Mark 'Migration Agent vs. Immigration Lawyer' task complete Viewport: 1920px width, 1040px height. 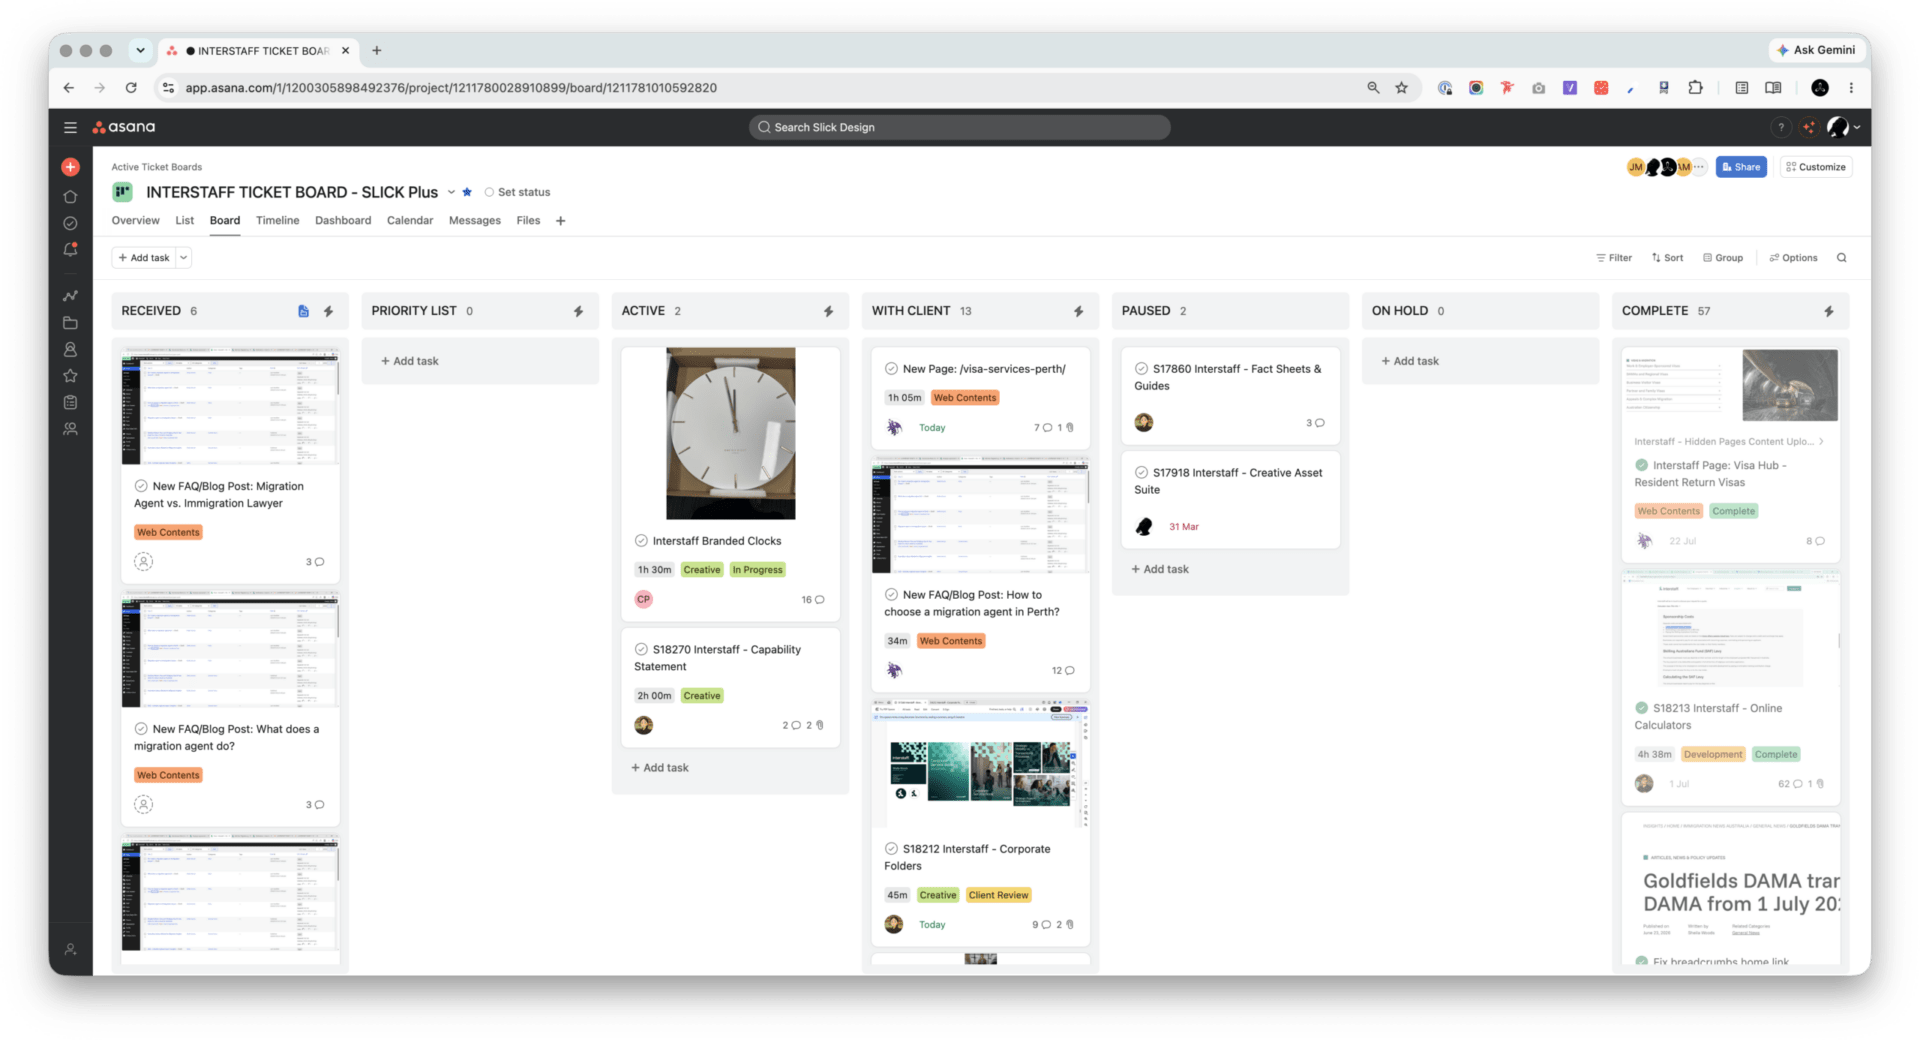(141, 486)
